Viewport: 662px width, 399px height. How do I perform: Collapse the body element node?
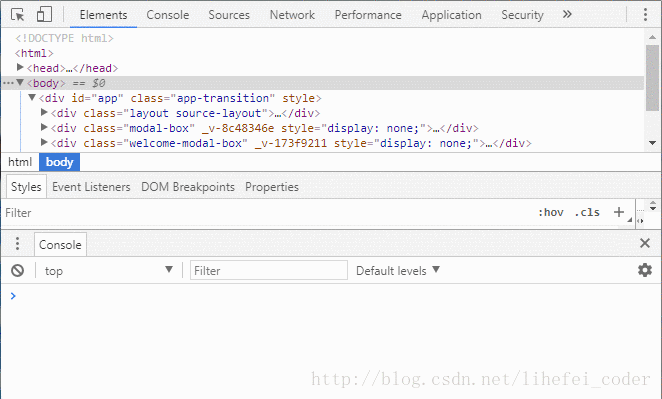tap(19, 82)
